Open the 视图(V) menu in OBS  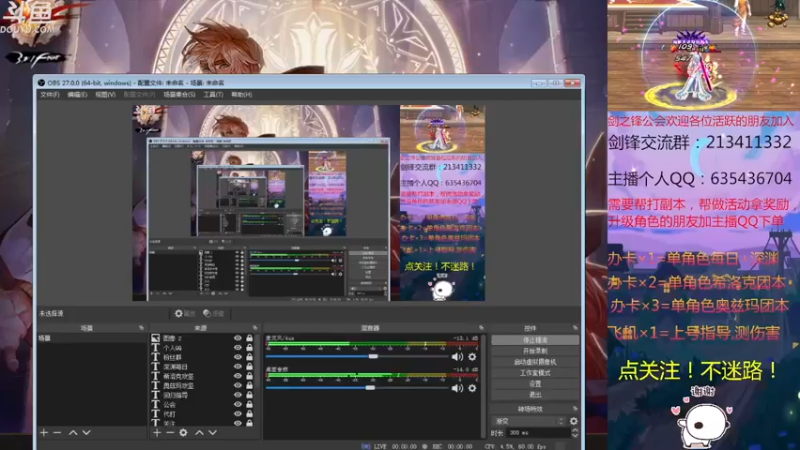click(x=105, y=94)
